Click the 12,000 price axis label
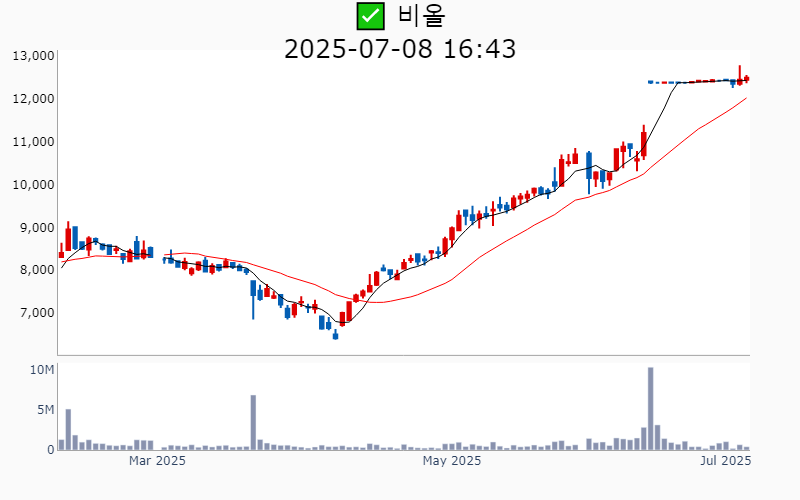The width and height of the screenshot is (800, 500). [x=34, y=98]
